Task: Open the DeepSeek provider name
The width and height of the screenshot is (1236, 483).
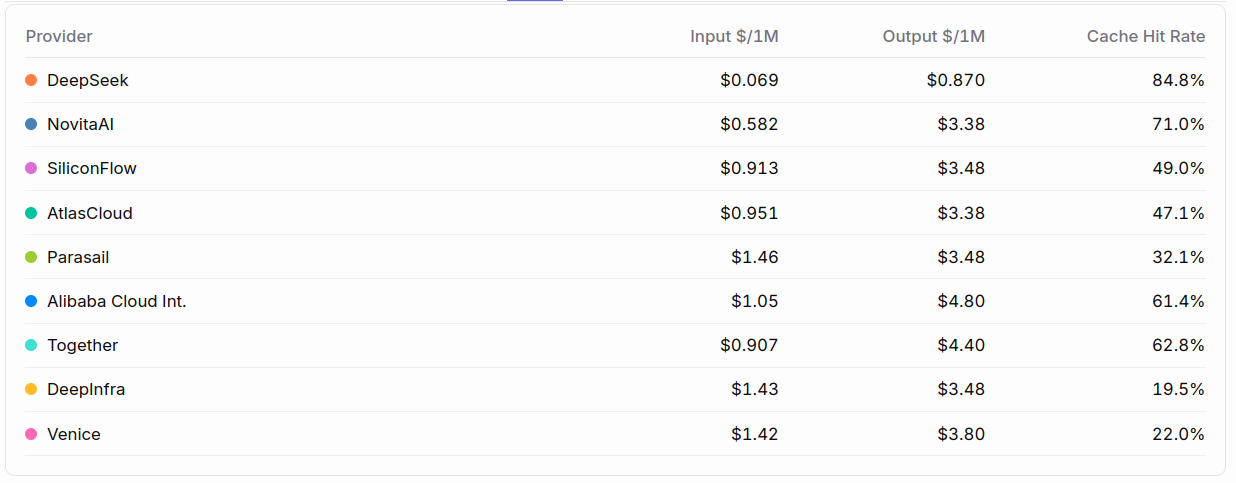Action: tap(88, 80)
